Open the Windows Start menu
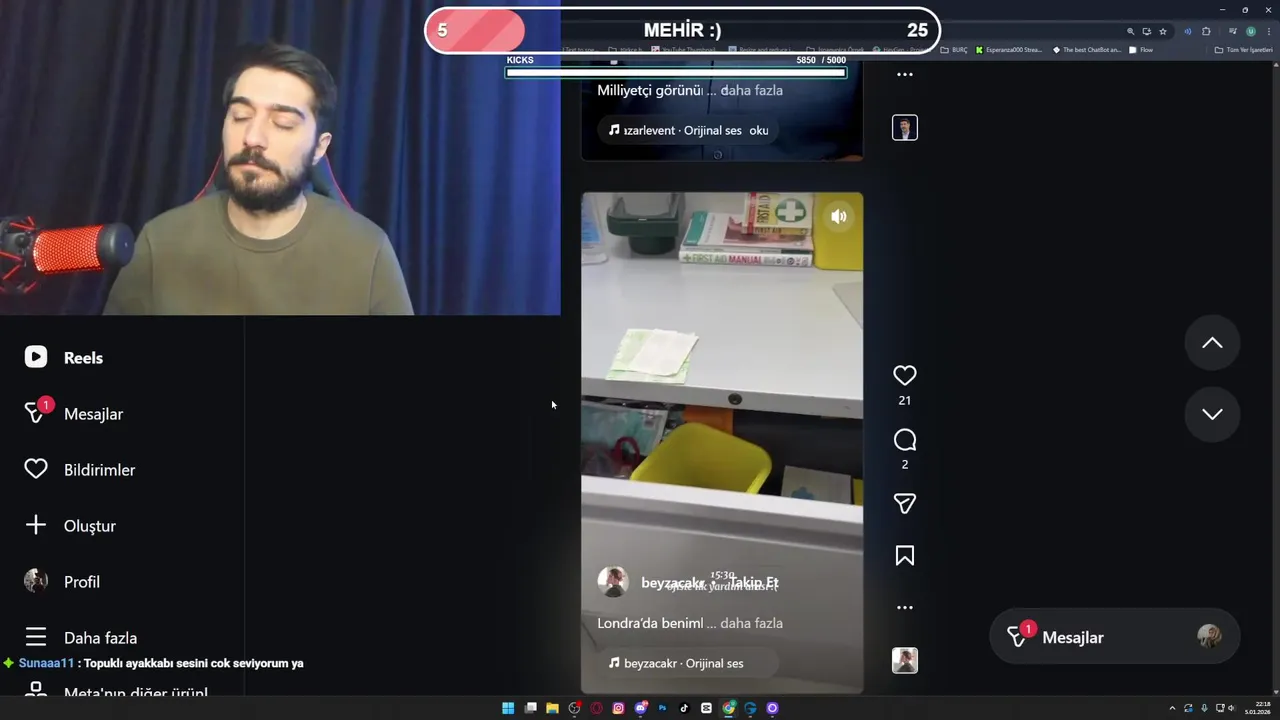The image size is (1280, 720). click(508, 708)
